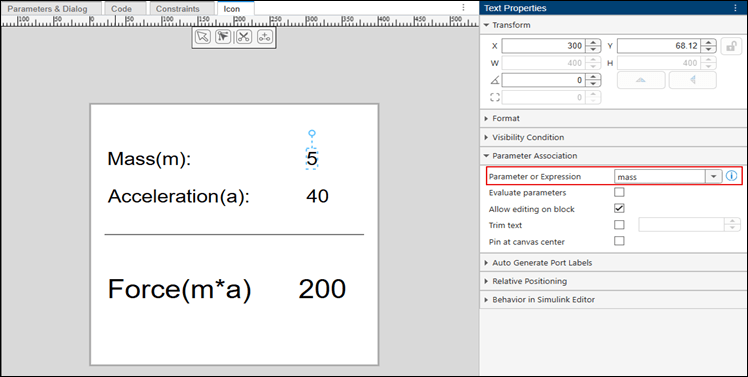Increment the X position value
This screenshot has width=748, height=377.
pos(593,42)
